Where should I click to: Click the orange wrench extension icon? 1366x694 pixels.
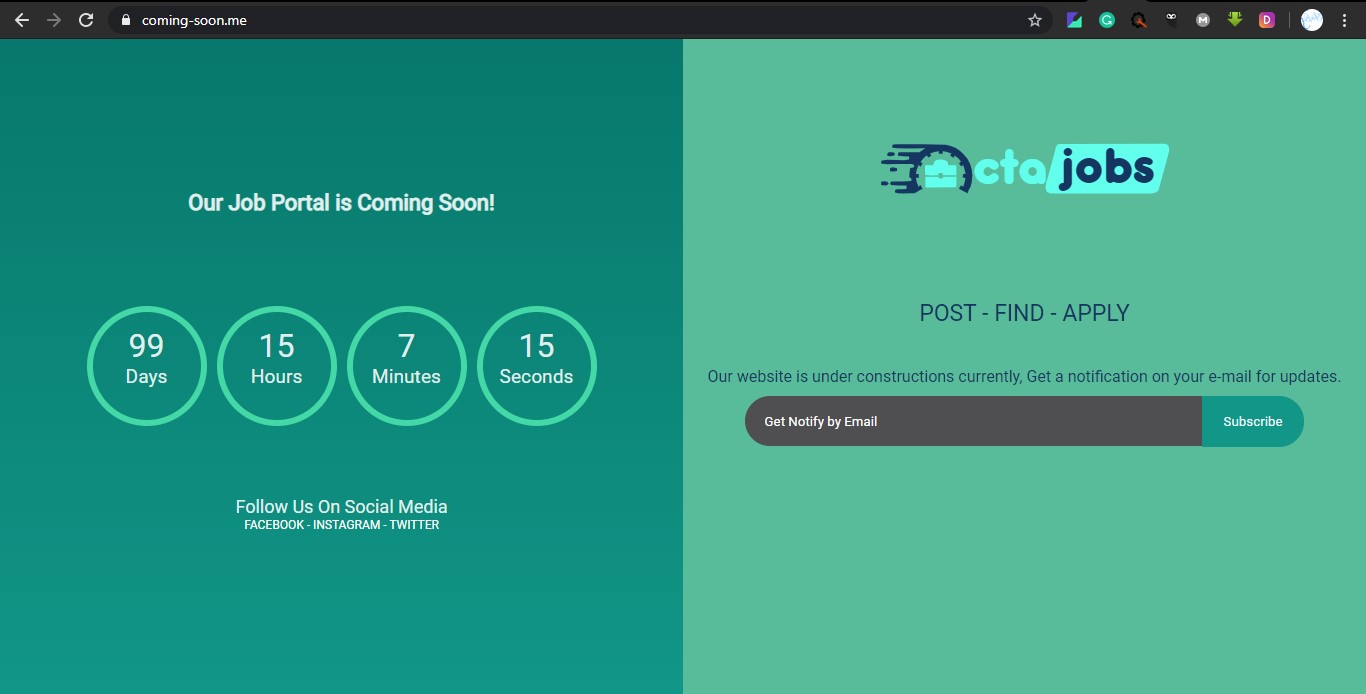point(1139,20)
